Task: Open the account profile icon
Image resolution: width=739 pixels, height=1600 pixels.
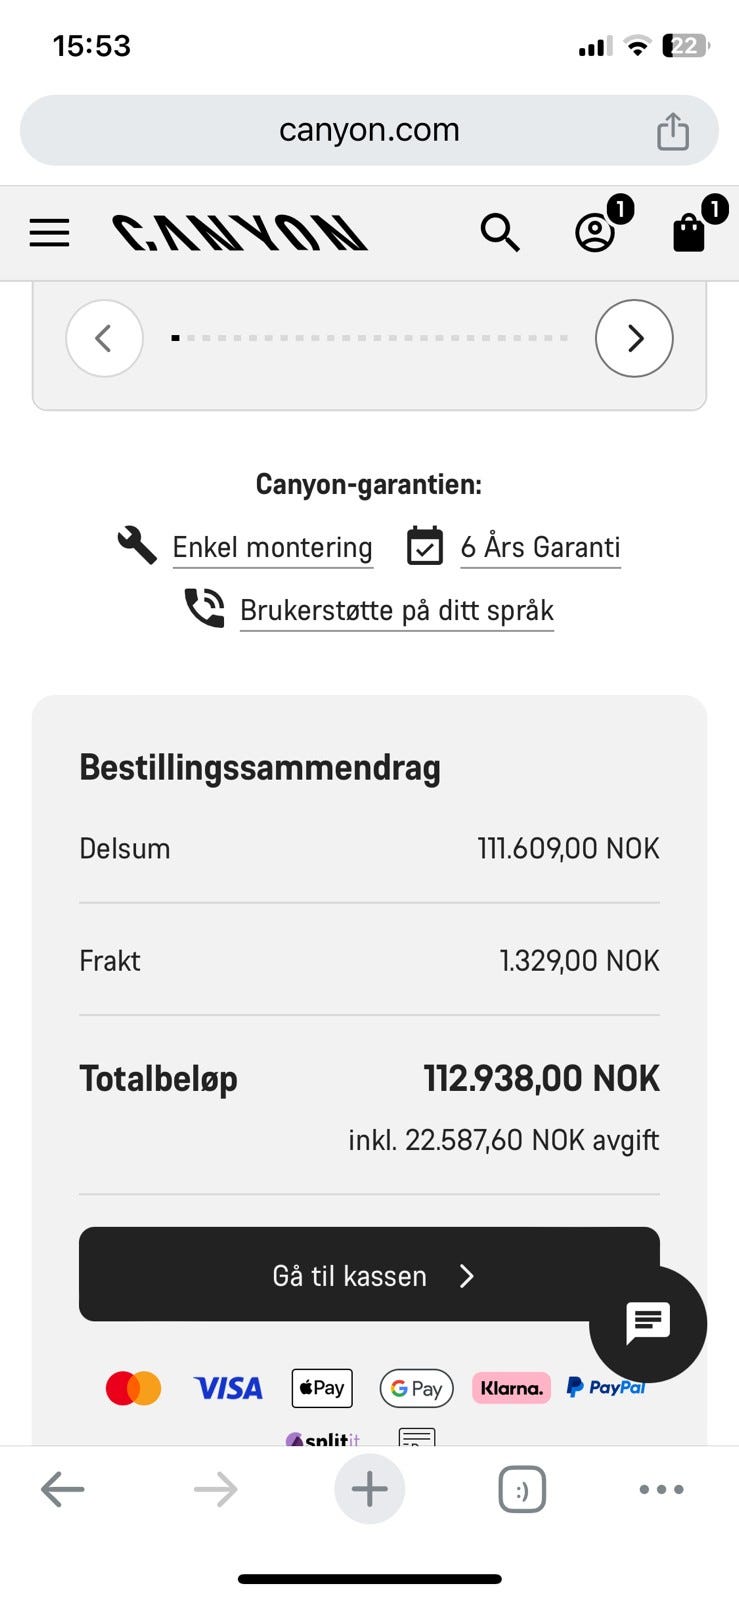Action: coord(595,234)
